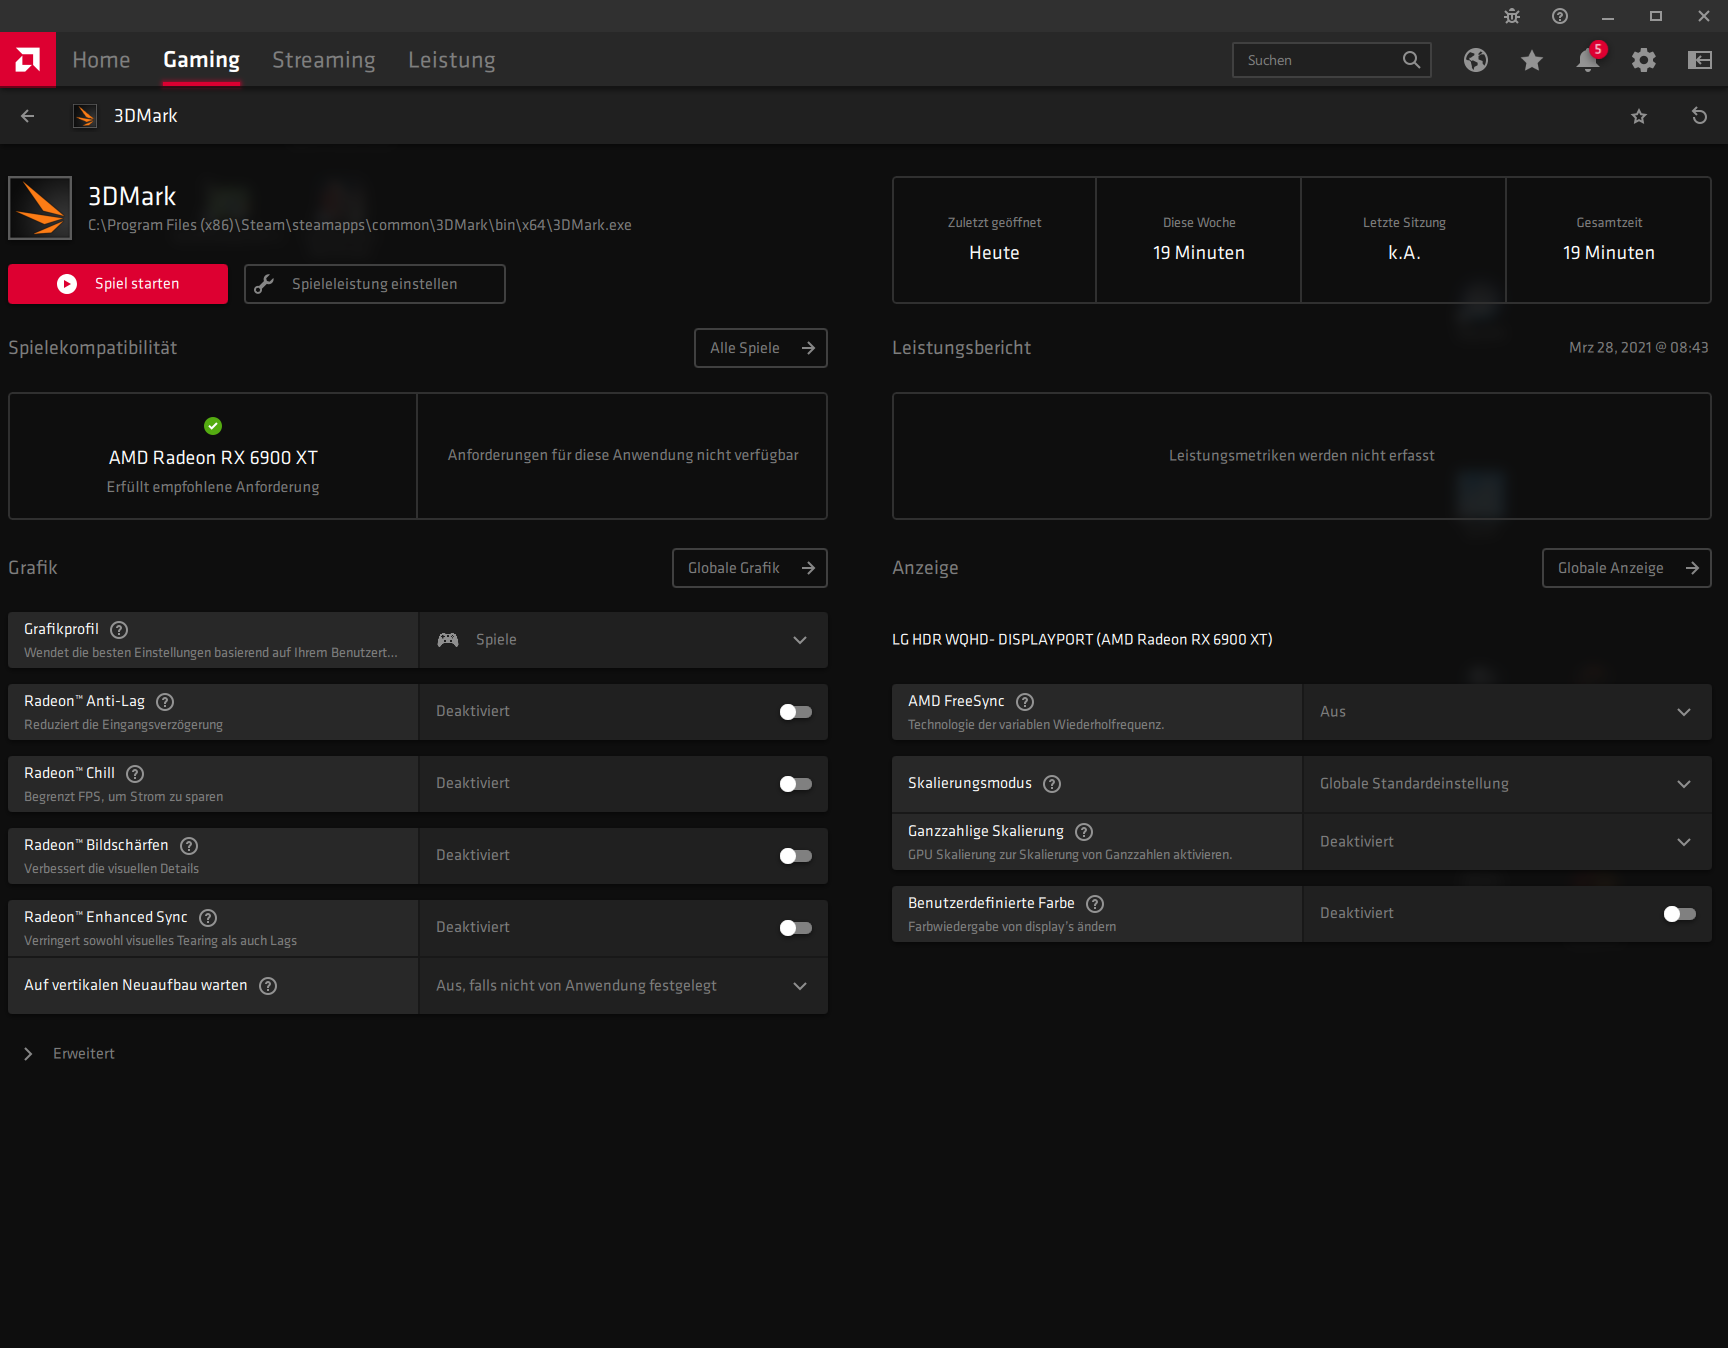Open the web browser globe icon
1728x1348 pixels.
click(1476, 60)
